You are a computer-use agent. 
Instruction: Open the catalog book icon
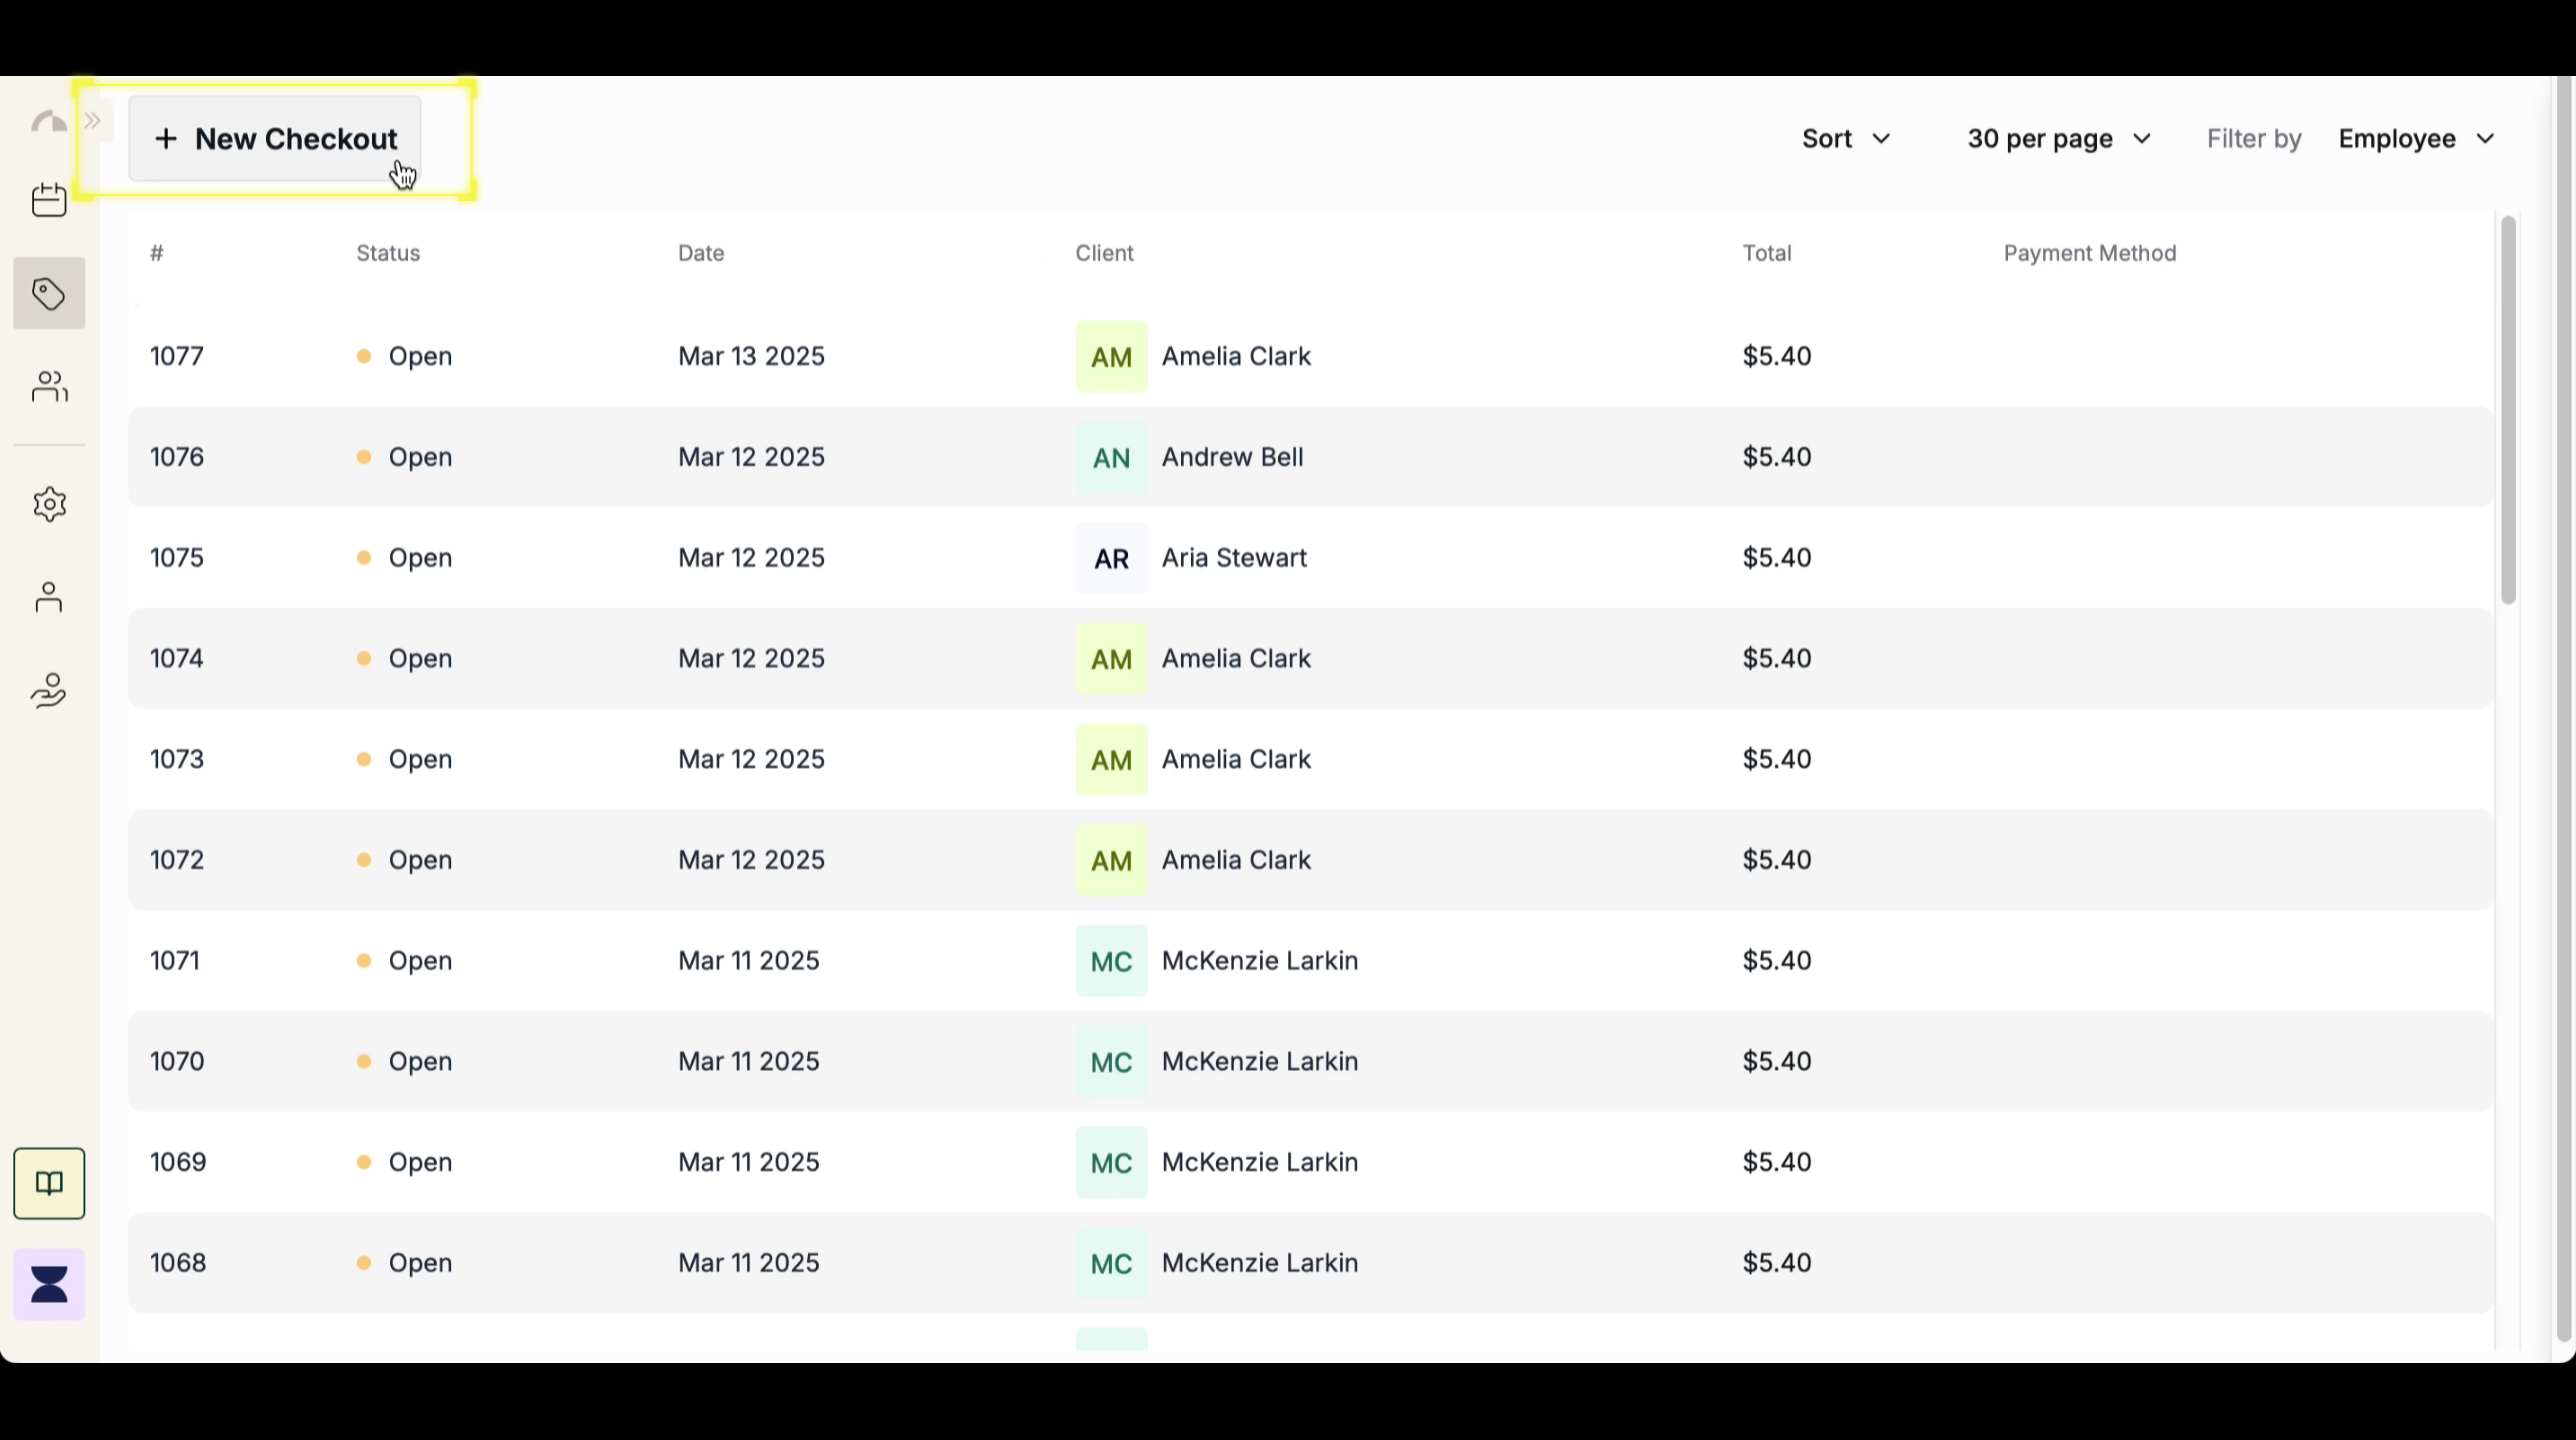48,1183
